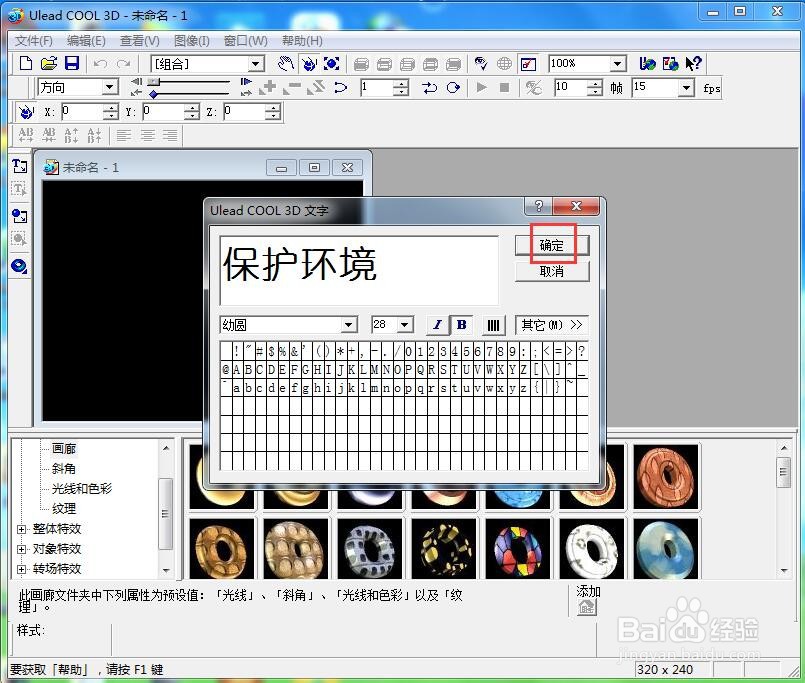This screenshot has height=683, width=805.
Task: Select the 光线和色彩 tree item
Action: click(82, 488)
